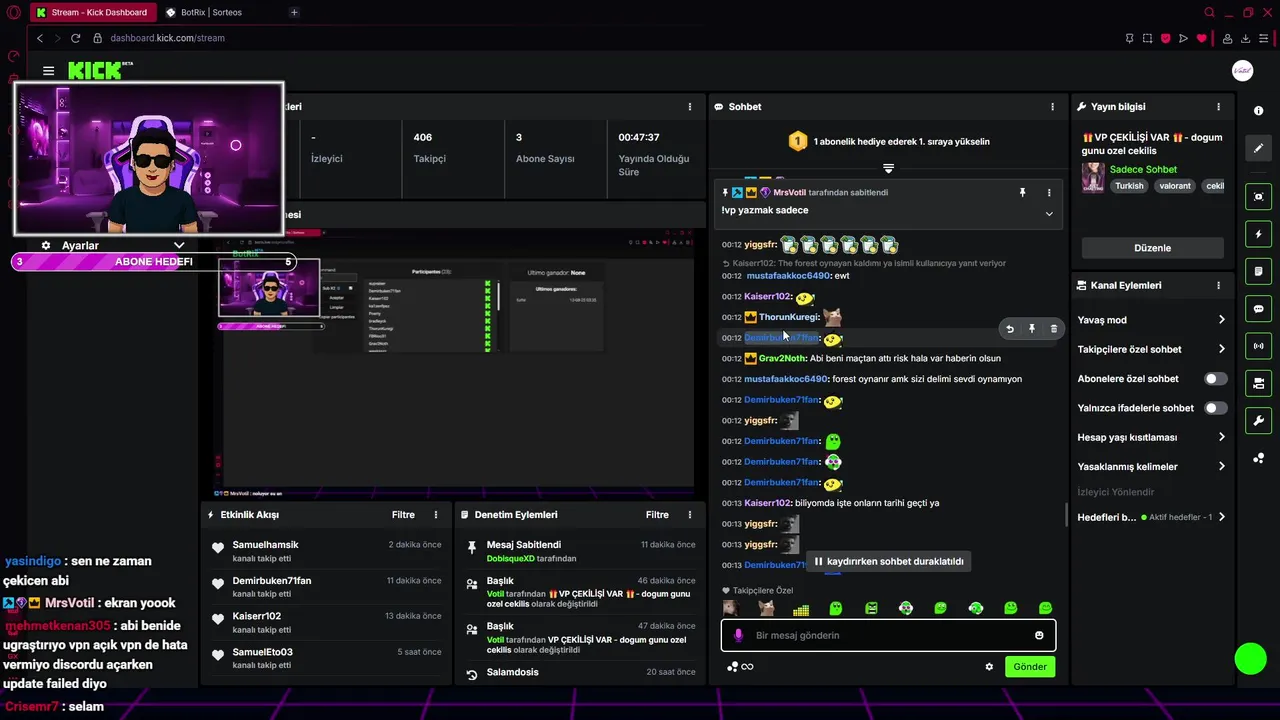Open Etkinlik Akışı three-dot menu
Image resolution: width=1280 pixels, height=720 pixels.
(x=435, y=515)
